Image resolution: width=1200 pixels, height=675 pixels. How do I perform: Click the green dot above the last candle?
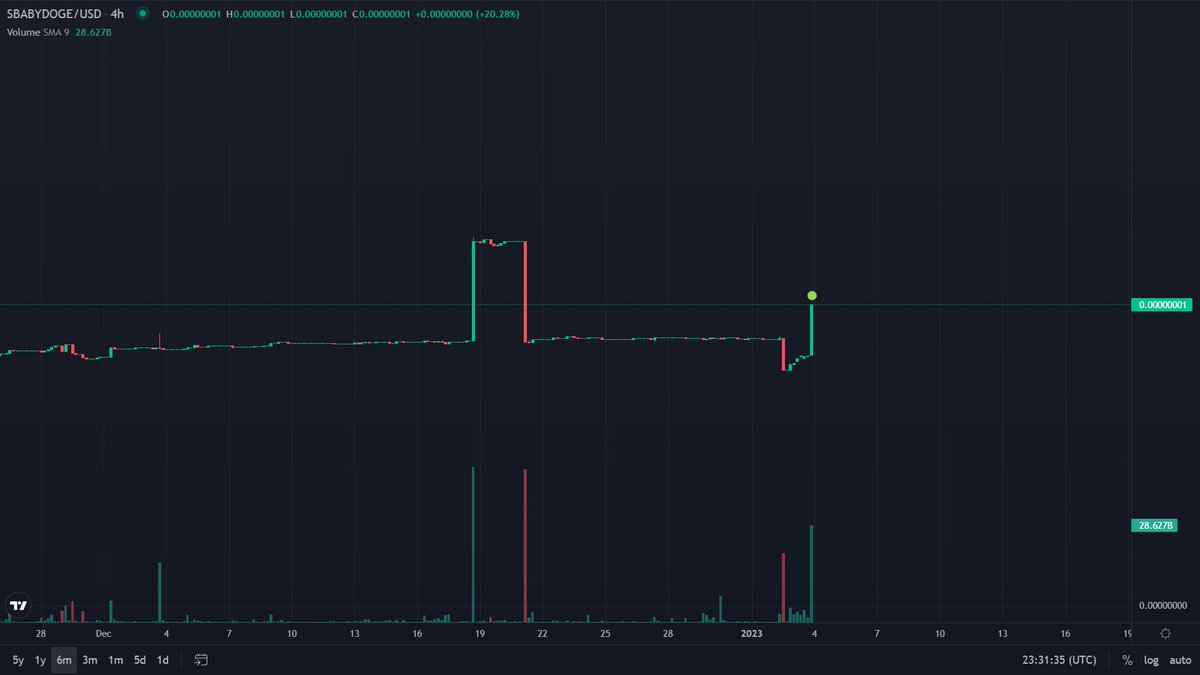coord(812,296)
